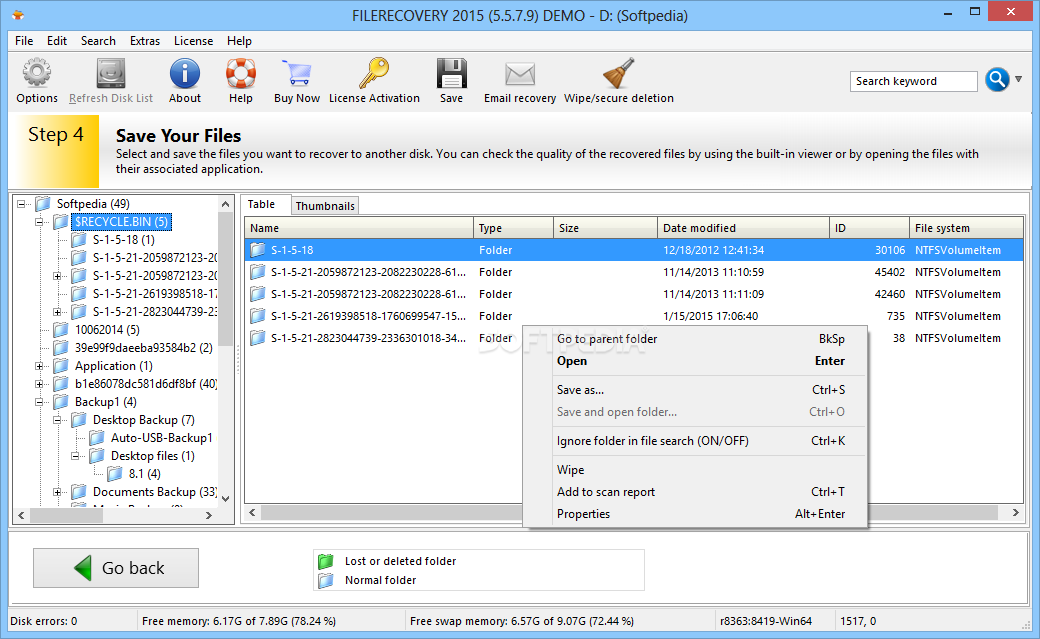Sort table by Type column header
Image resolution: width=1040 pixels, height=639 pixels.
coord(513,228)
